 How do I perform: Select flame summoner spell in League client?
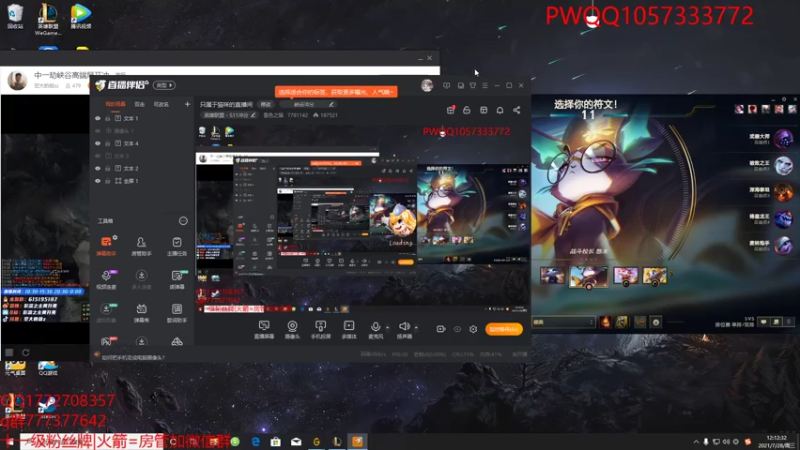tap(605, 321)
